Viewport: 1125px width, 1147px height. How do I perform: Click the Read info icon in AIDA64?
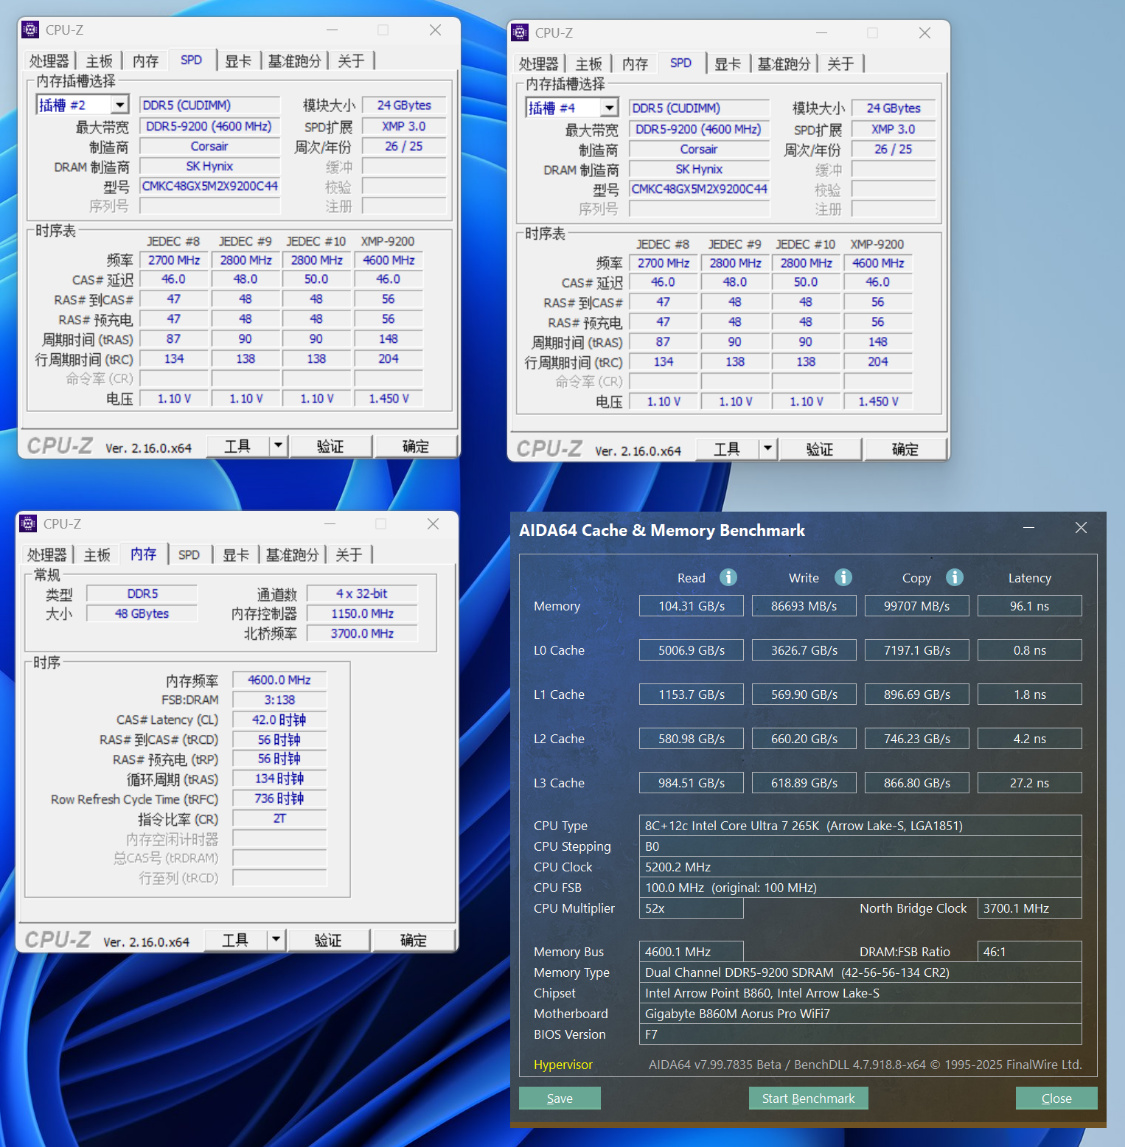click(728, 577)
